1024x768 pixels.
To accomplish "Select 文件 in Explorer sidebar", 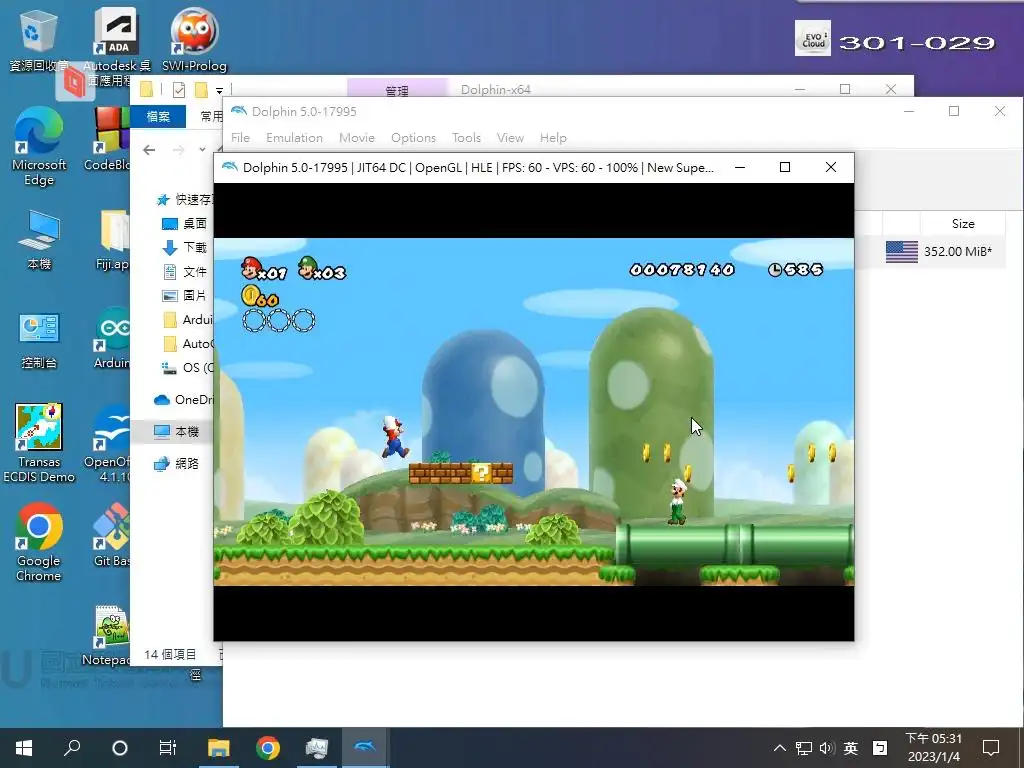I will click(x=185, y=272).
